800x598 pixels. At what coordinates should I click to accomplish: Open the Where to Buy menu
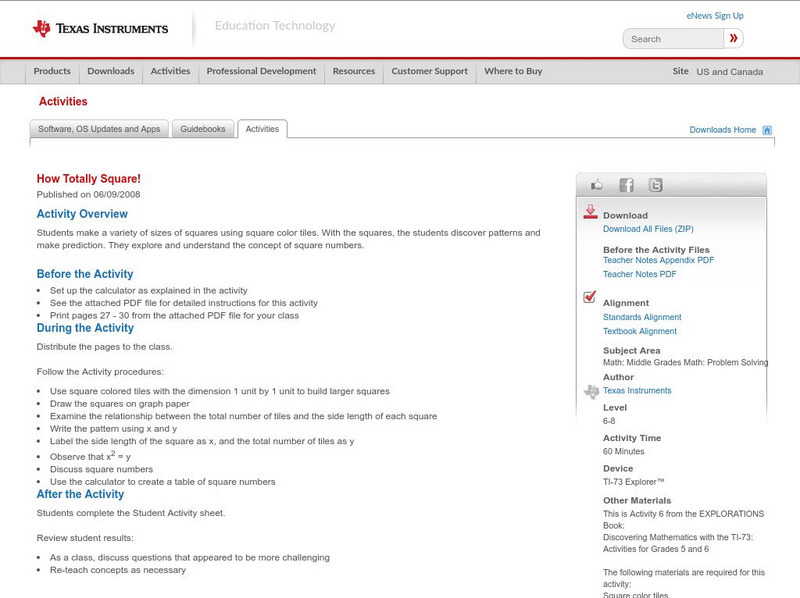click(x=513, y=71)
